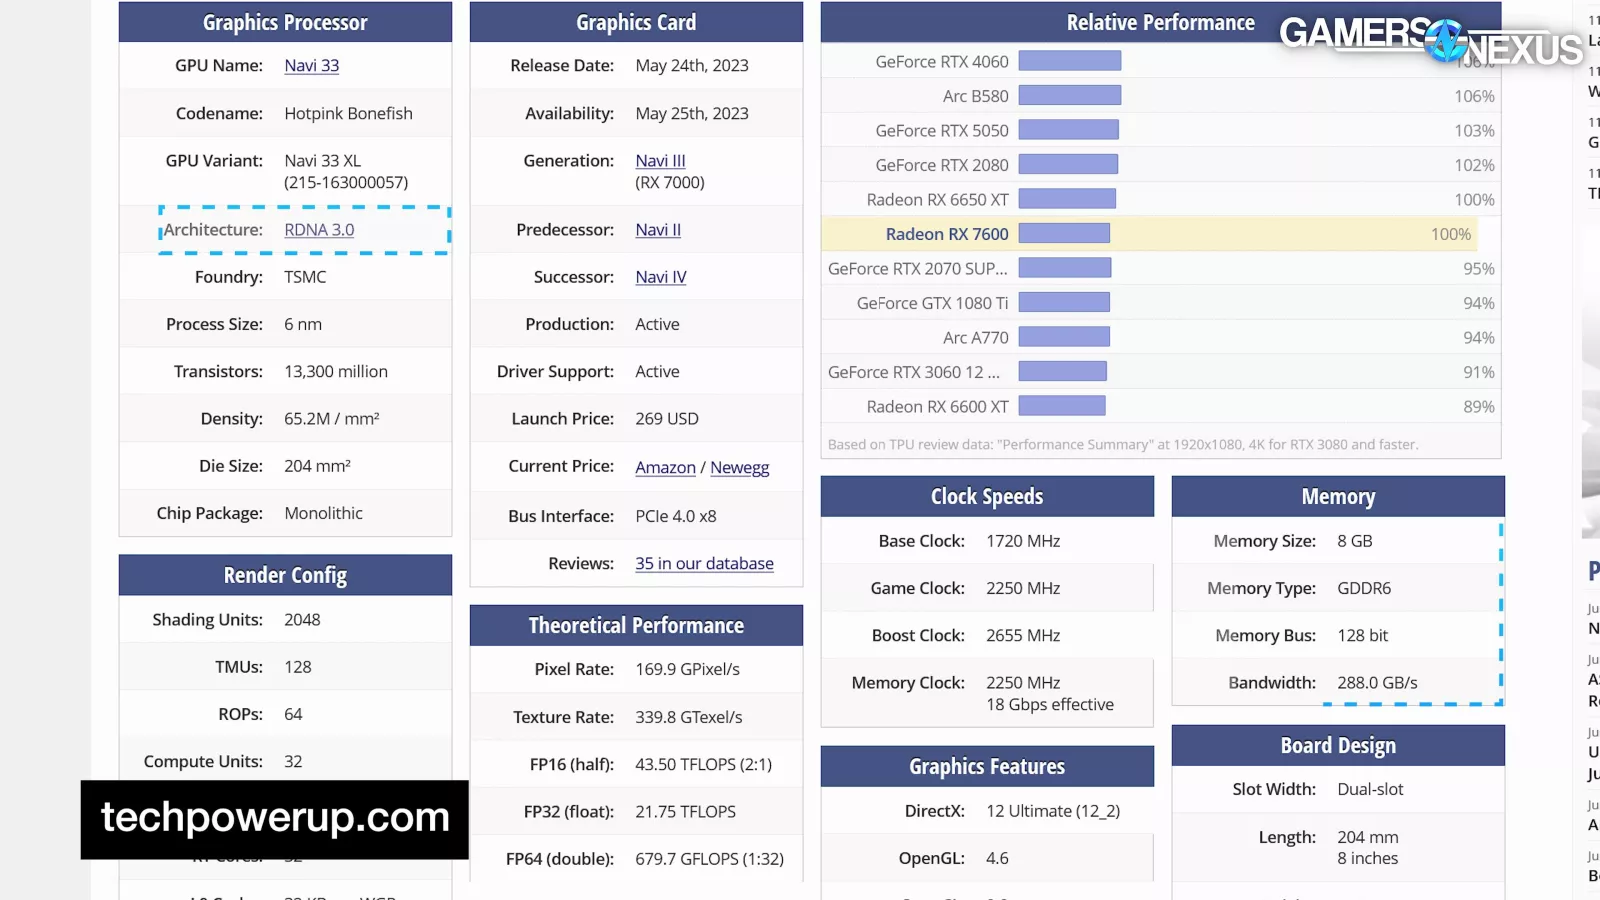Check current price on Amazon
Screen dimensions: 1600x900
pyautogui.click(x=665, y=468)
